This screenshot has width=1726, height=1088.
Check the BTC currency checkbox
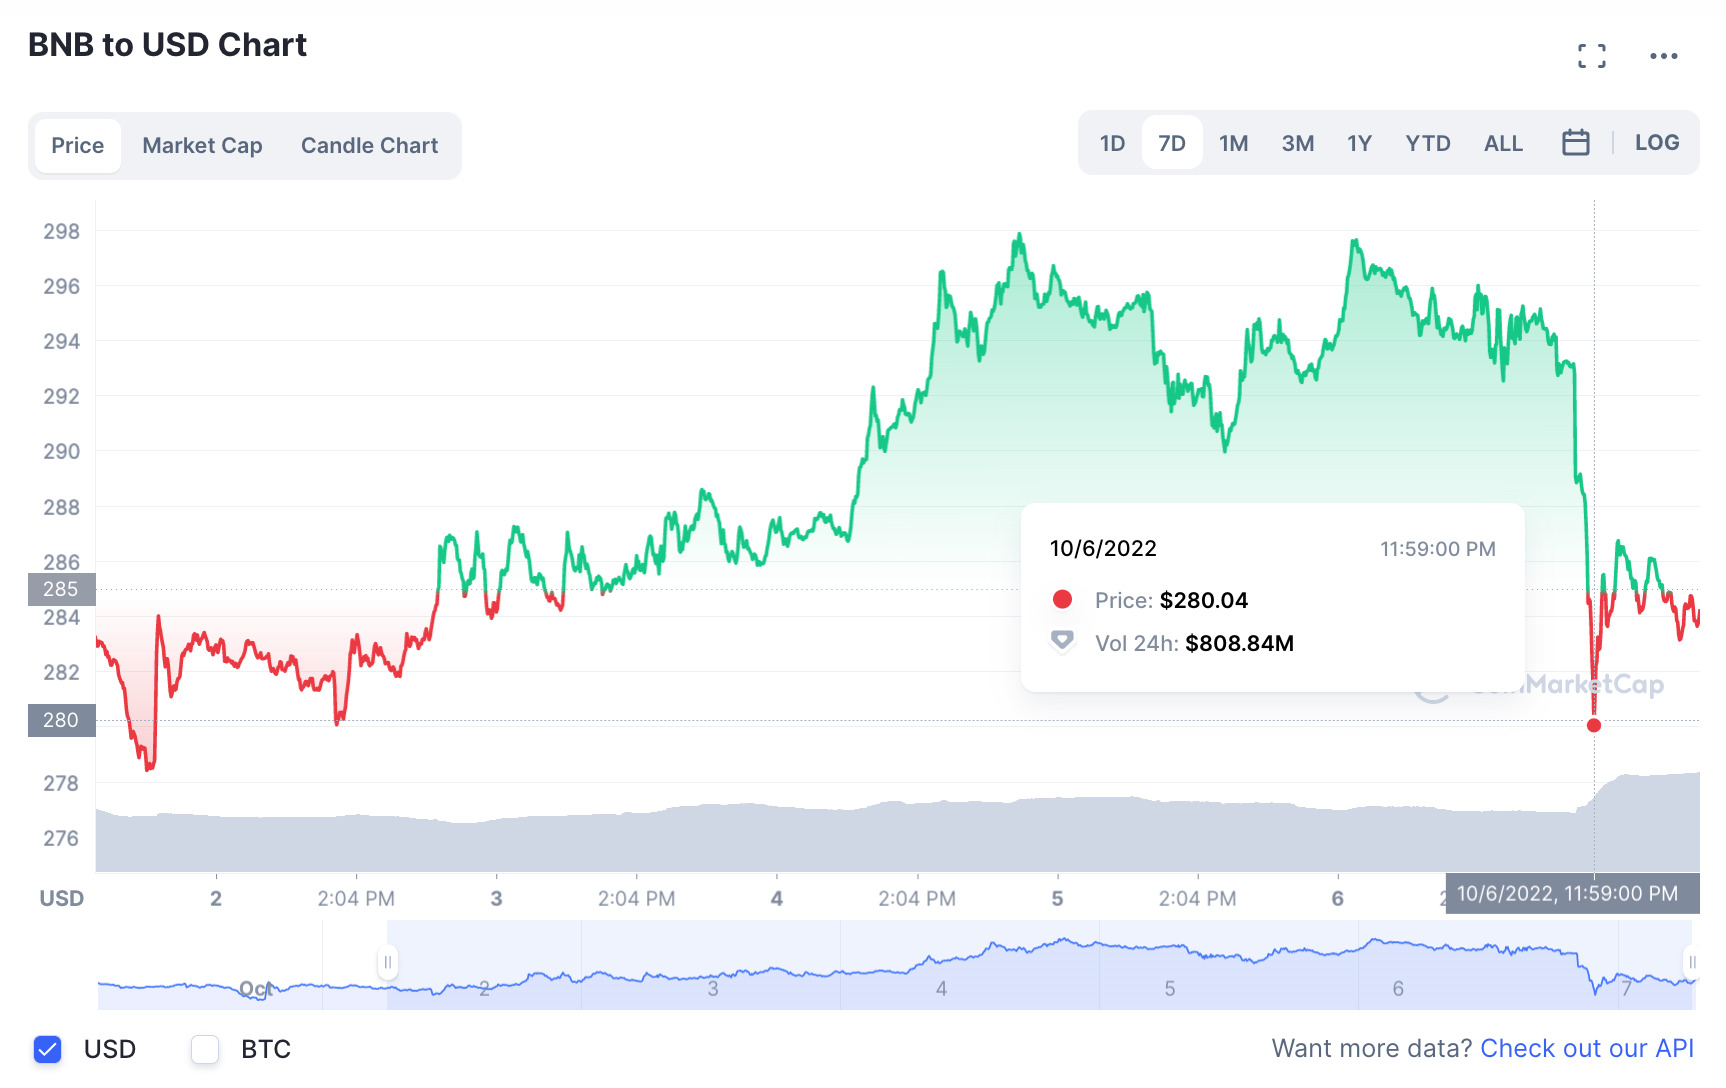click(x=205, y=1049)
